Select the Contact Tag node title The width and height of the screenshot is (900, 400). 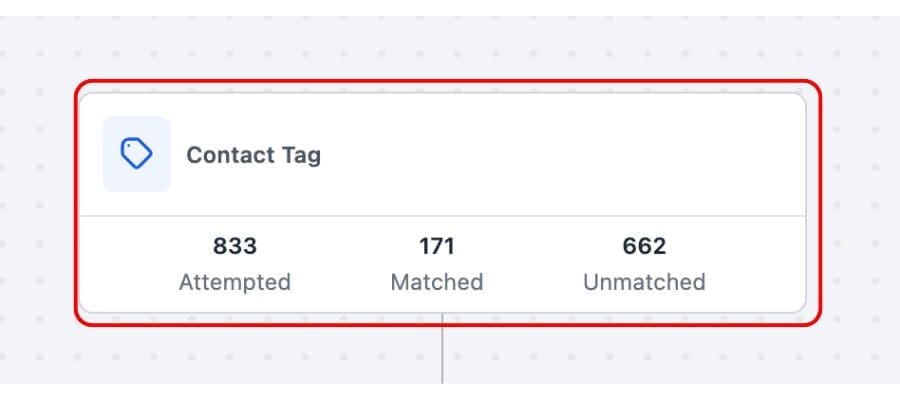click(x=253, y=155)
